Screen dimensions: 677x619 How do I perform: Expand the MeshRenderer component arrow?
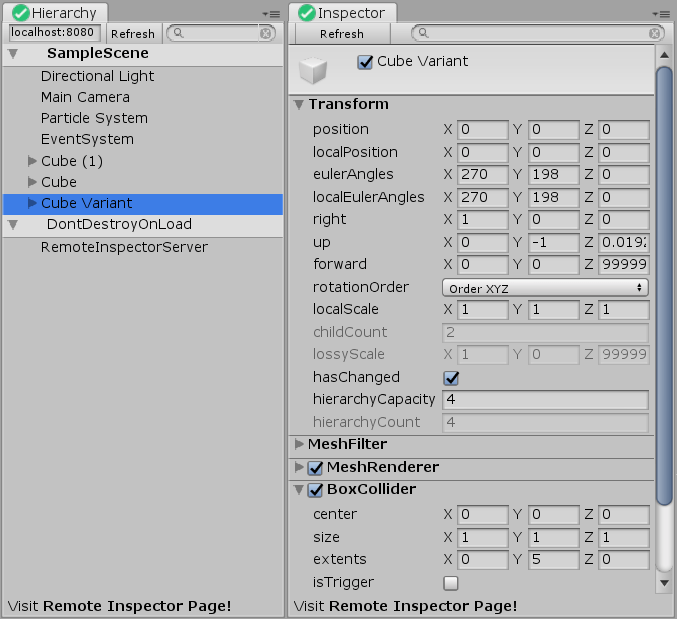pyautogui.click(x=299, y=467)
